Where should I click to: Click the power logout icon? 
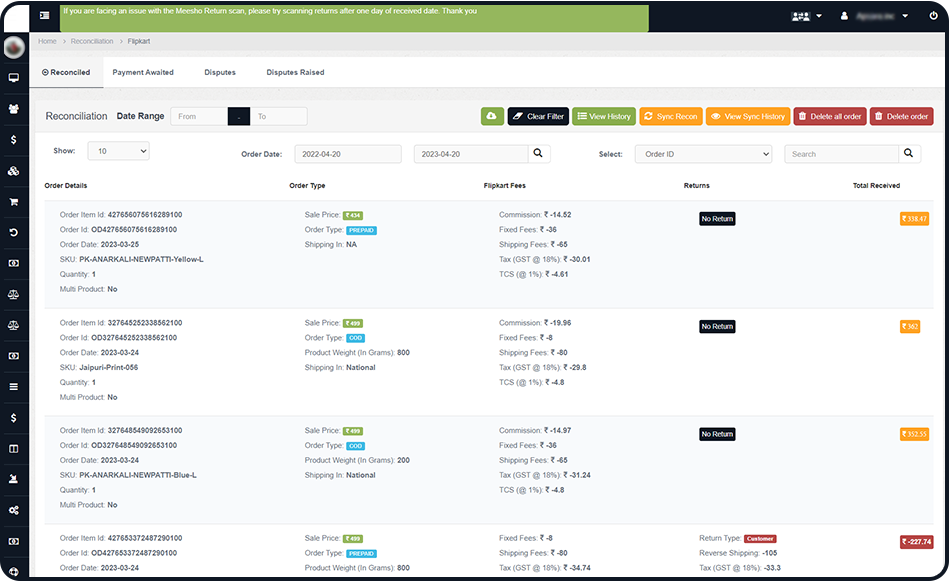pos(933,16)
